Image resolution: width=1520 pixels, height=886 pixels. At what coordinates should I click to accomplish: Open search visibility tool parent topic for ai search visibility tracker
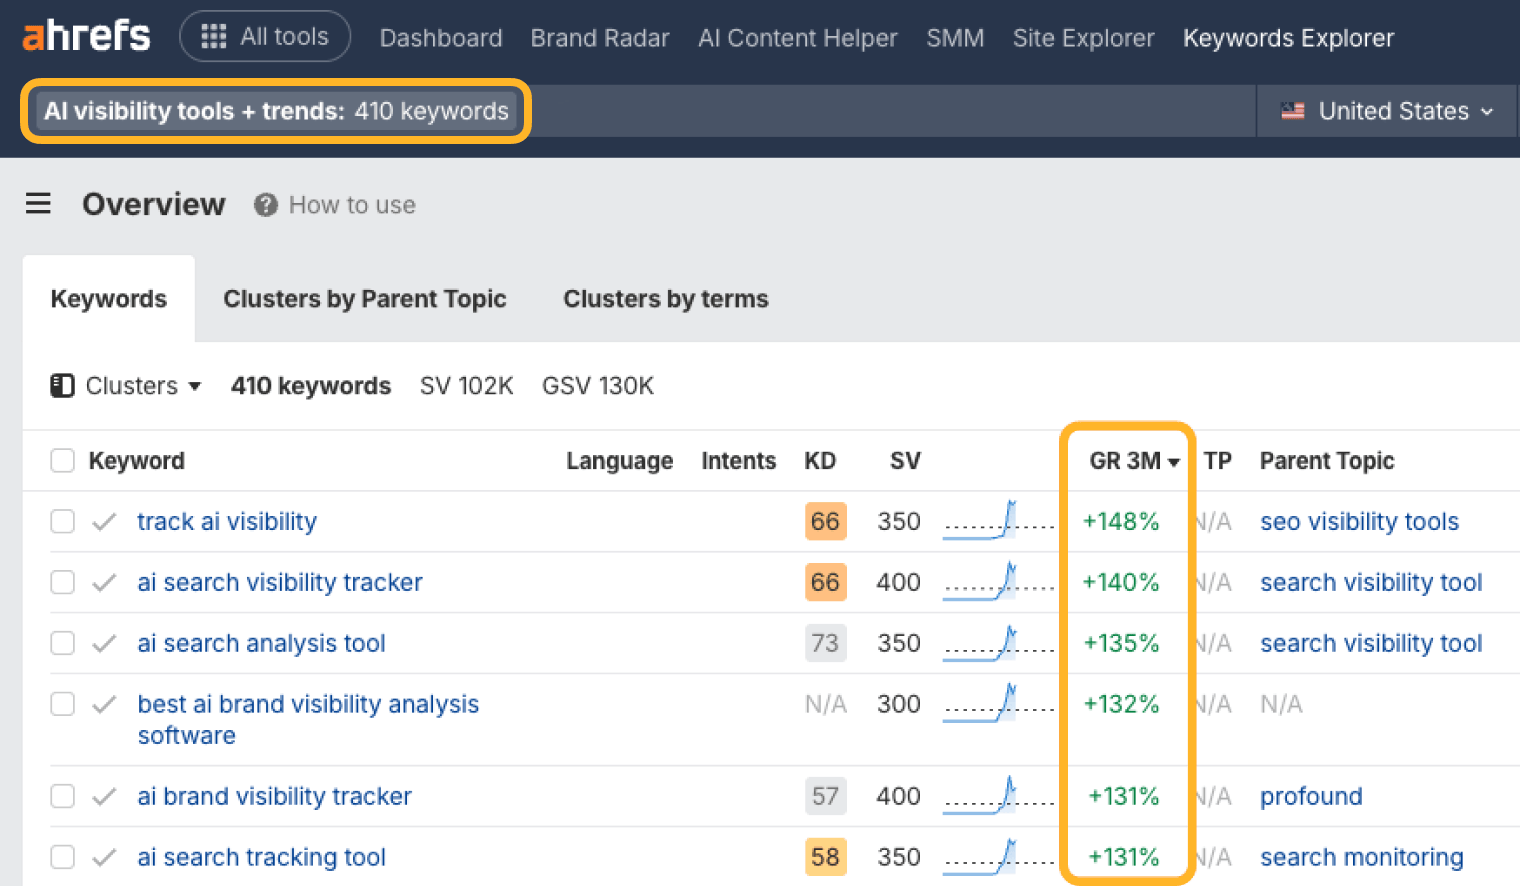1371,583
